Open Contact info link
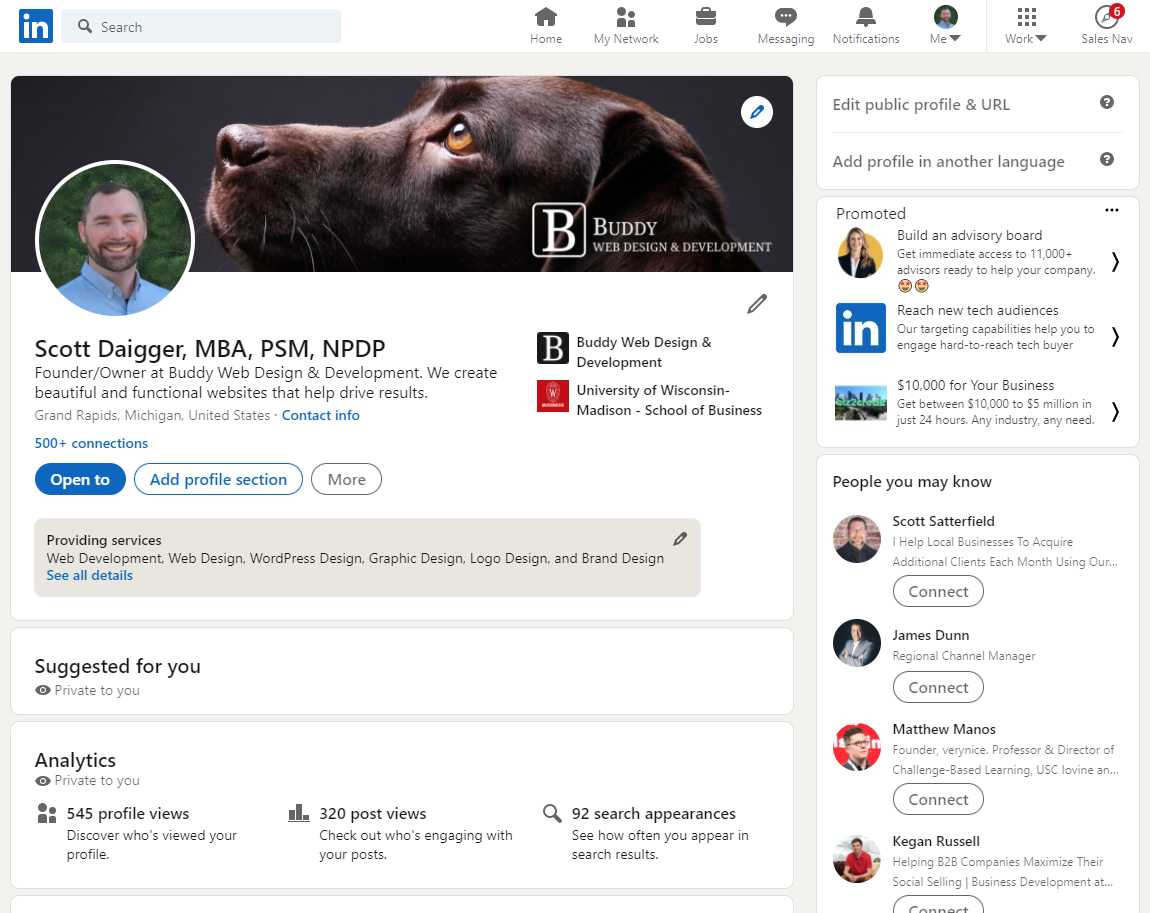The width and height of the screenshot is (1150, 913). pyautogui.click(x=321, y=415)
